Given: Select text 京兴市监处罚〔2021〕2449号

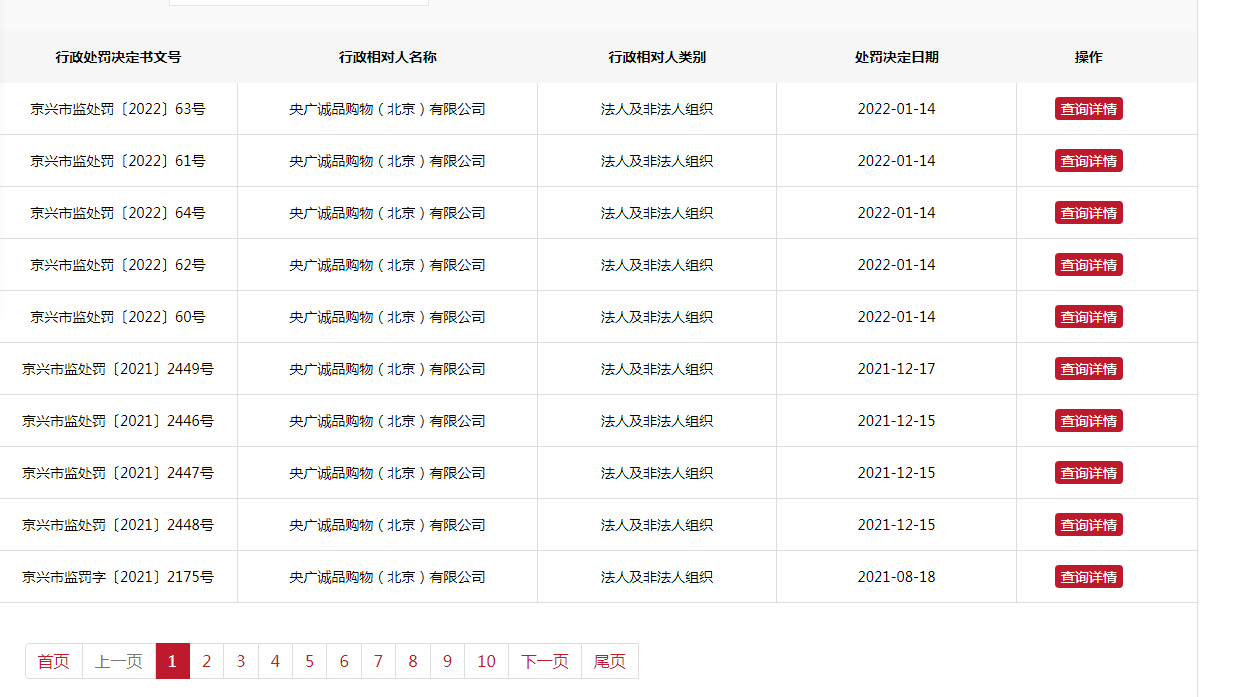Looking at the screenshot, I should click(x=118, y=369).
